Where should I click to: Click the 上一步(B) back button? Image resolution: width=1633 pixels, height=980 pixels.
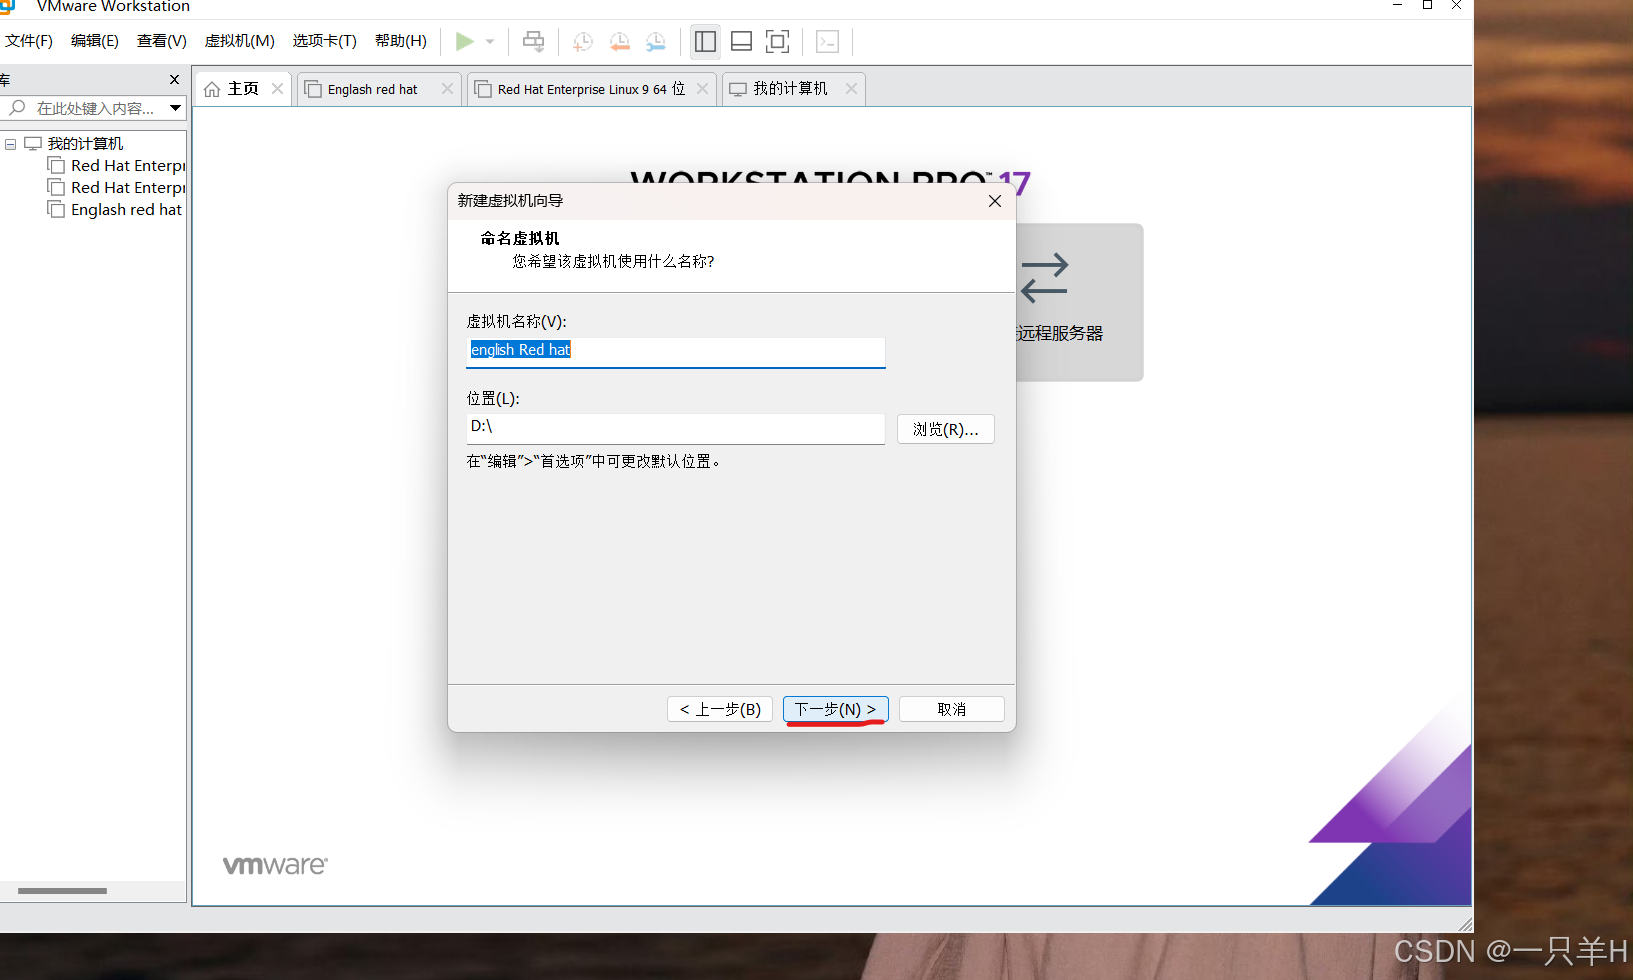click(x=720, y=709)
